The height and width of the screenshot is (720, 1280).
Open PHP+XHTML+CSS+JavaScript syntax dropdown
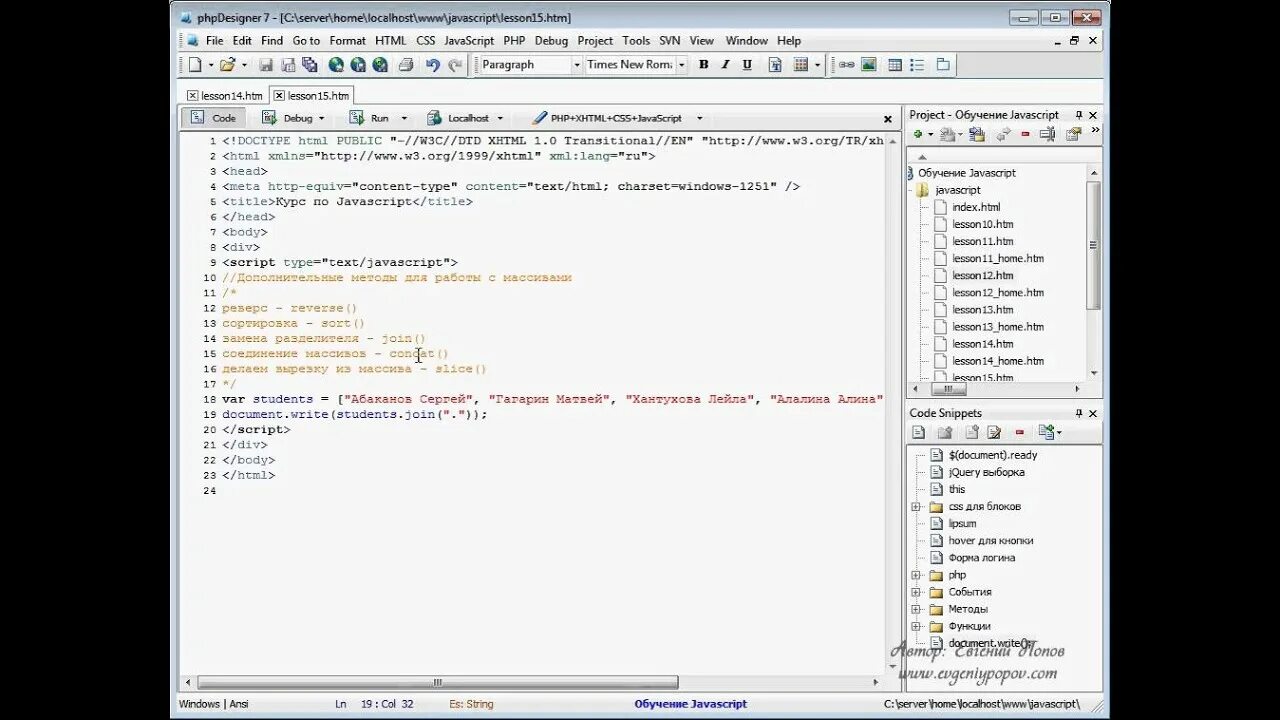pos(699,118)
